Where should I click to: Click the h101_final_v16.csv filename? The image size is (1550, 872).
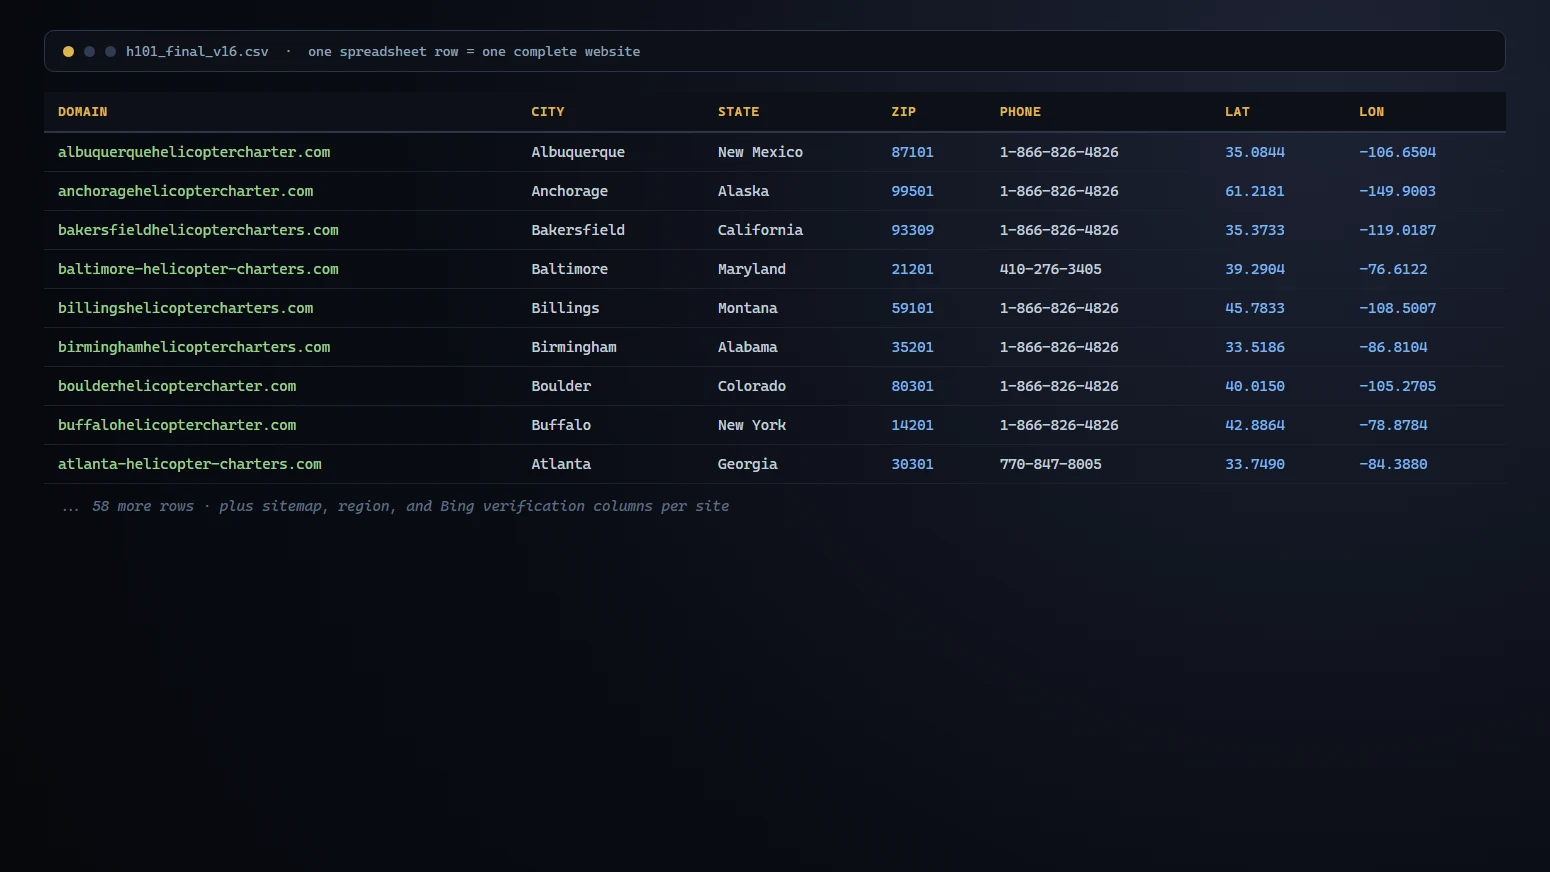[x=197, y=51]
